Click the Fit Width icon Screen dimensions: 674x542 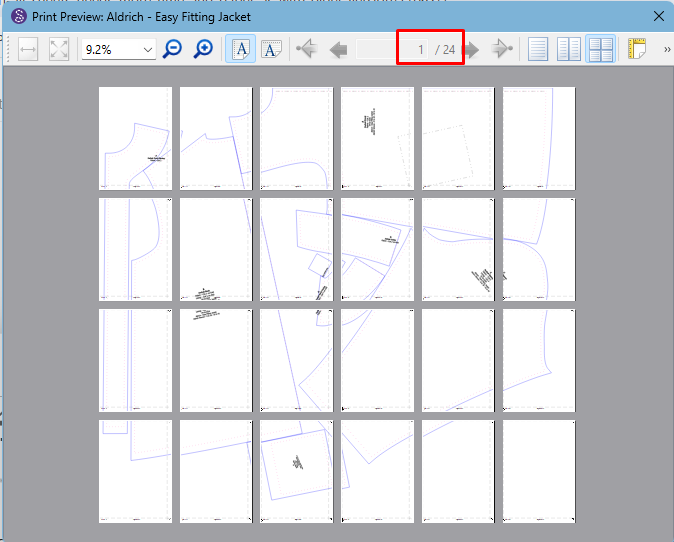coord(28,49)
